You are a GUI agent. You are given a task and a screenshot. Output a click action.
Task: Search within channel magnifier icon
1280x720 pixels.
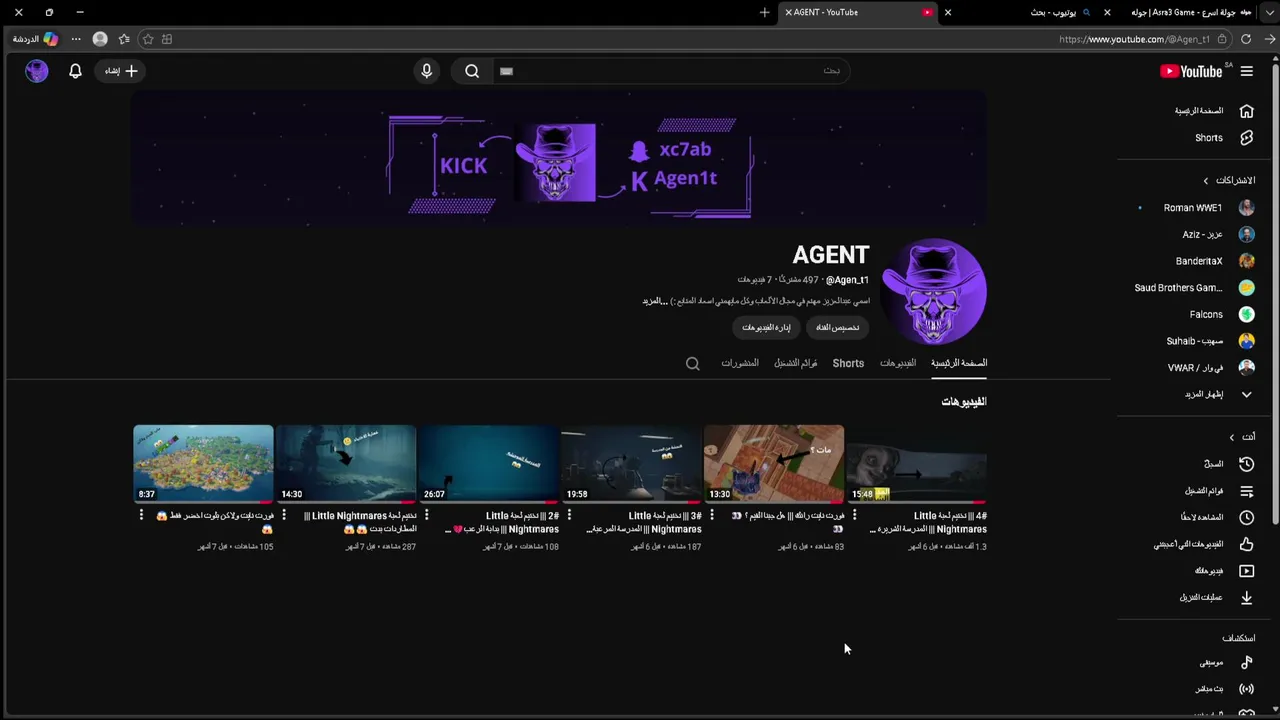tap(693, 363)
